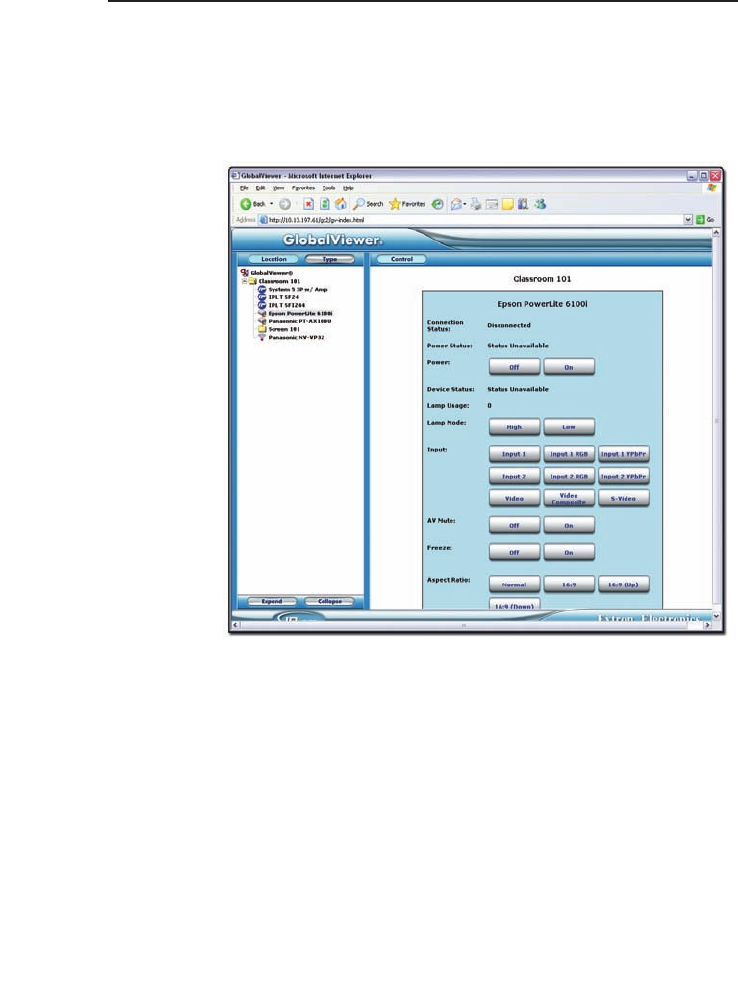Open the Edit menu

[x=261, y=188]
